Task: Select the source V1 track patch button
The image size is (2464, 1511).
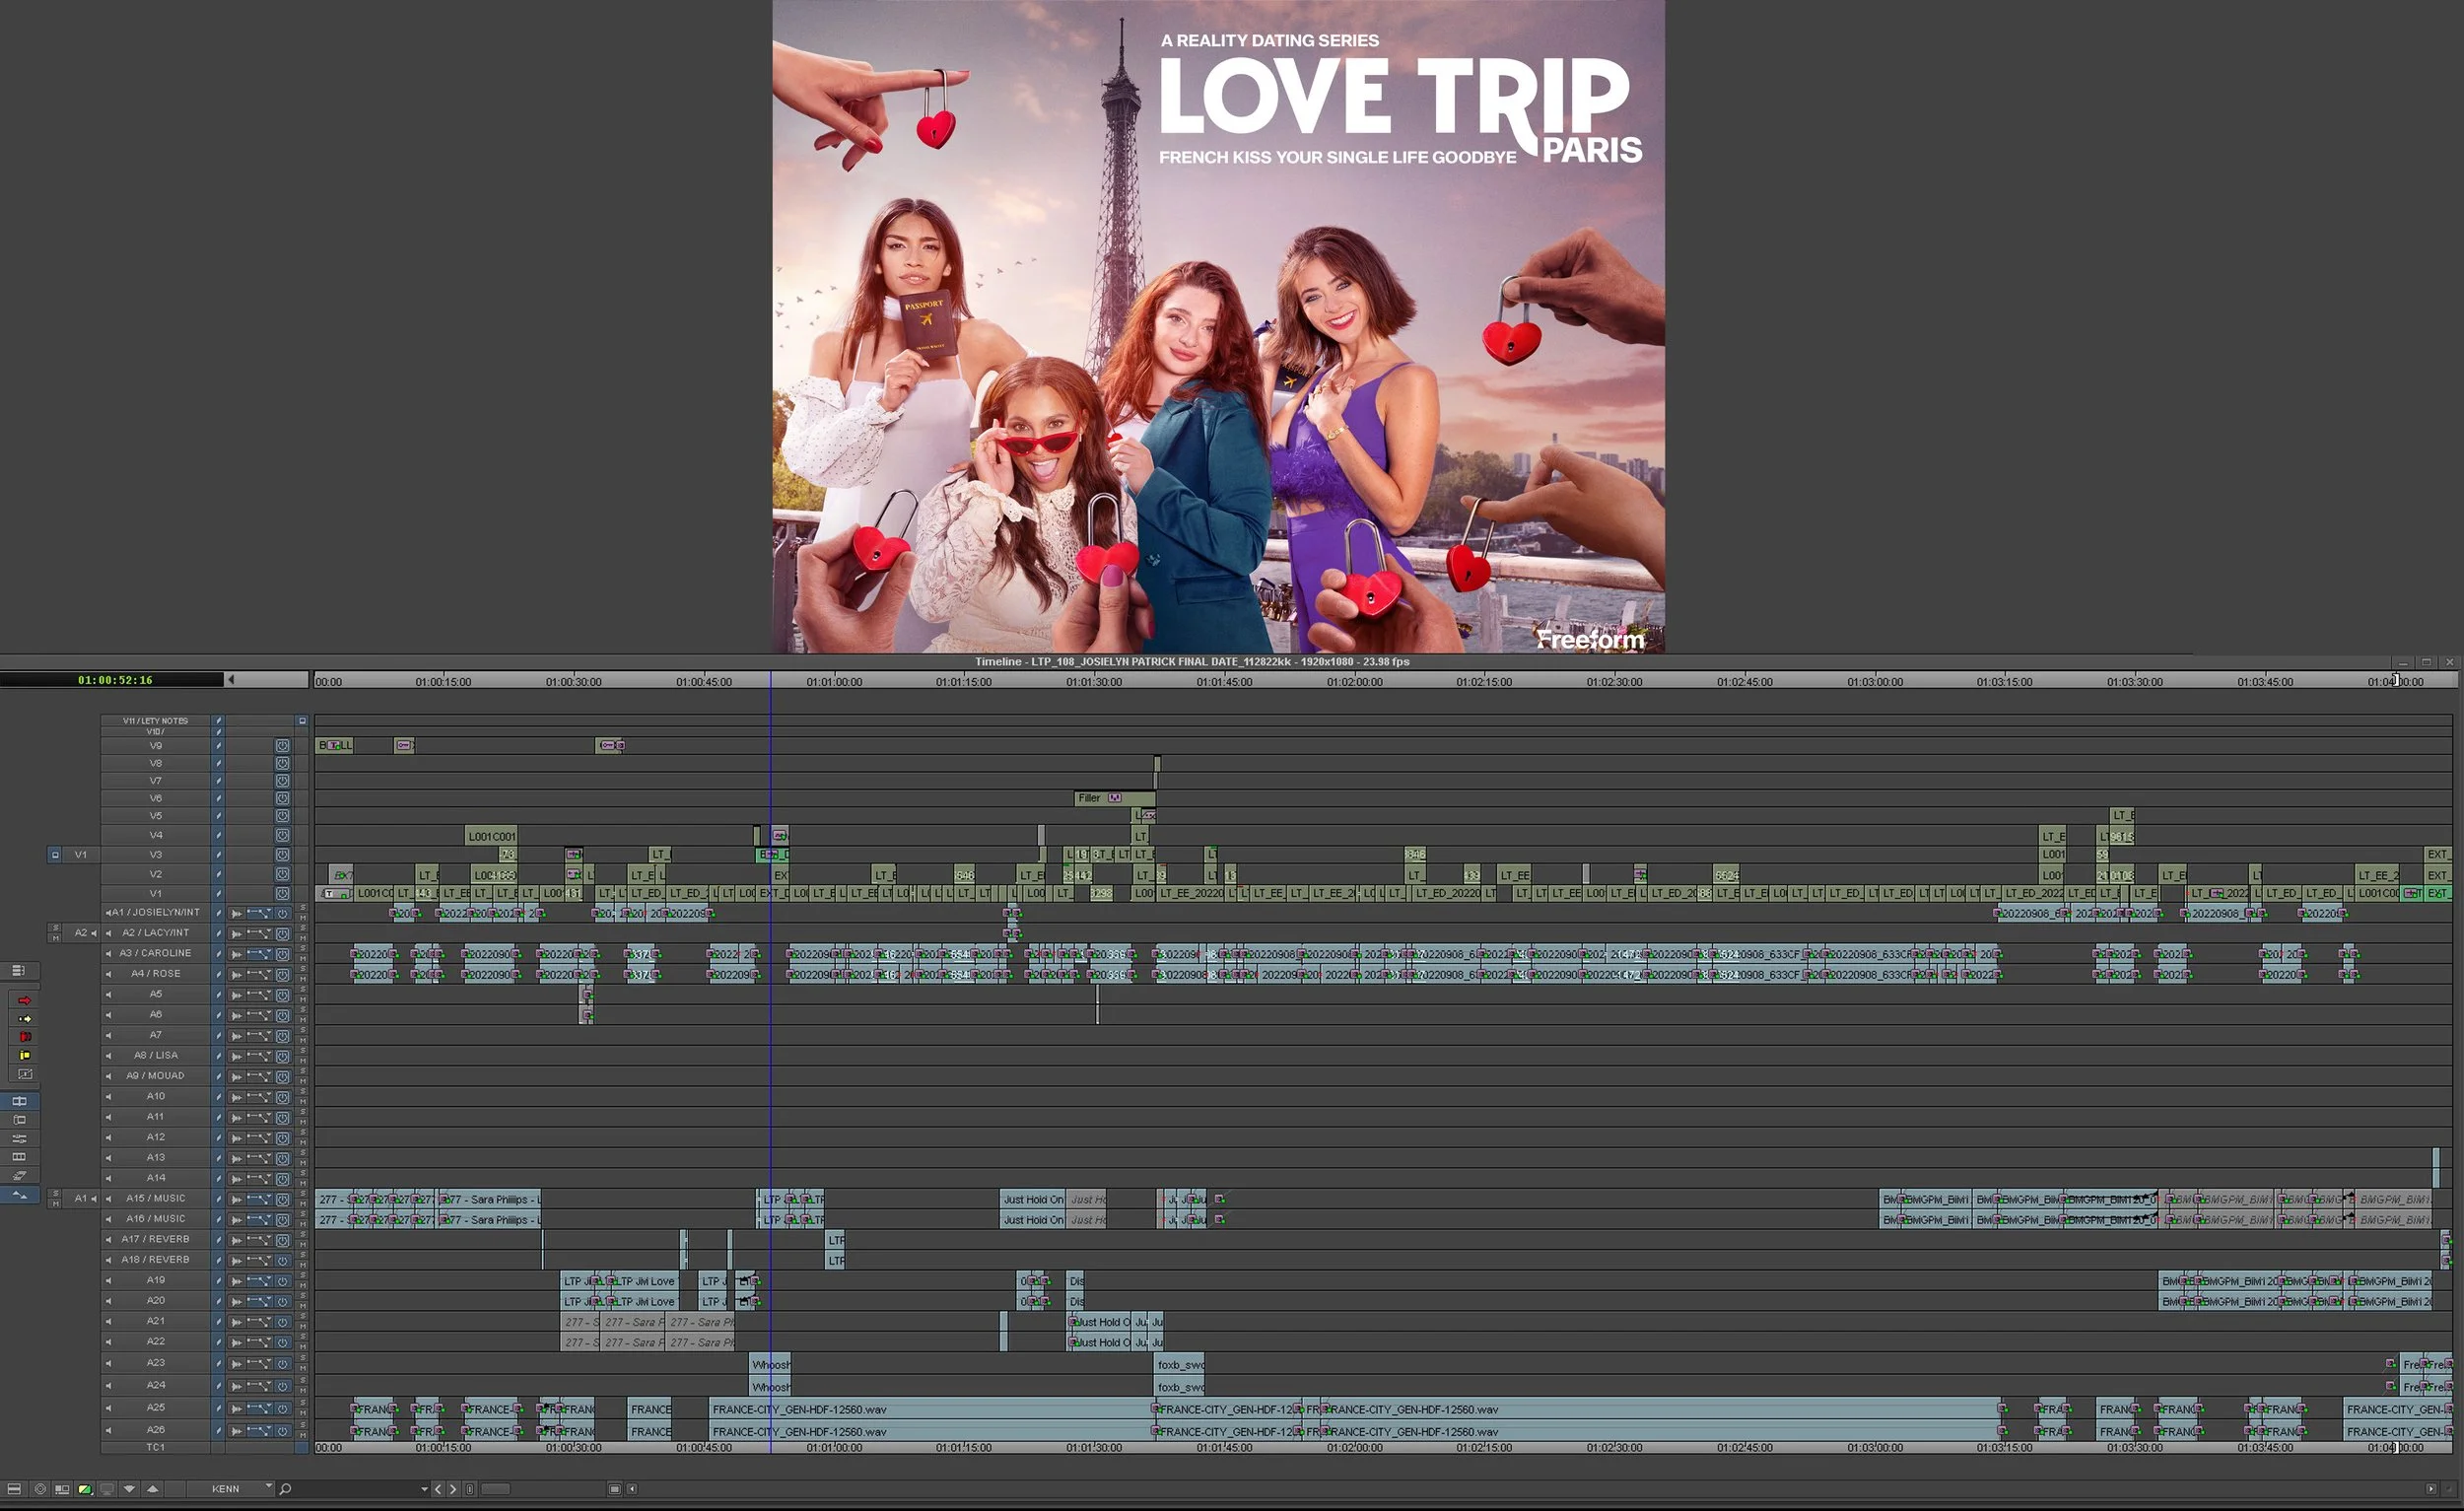Action: pos(81,855)
